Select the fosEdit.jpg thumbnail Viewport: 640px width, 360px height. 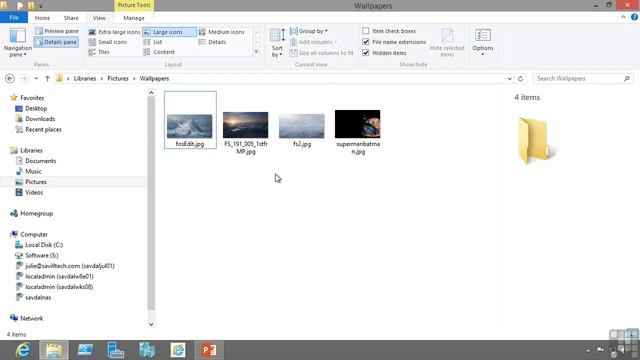coord(190,126)
